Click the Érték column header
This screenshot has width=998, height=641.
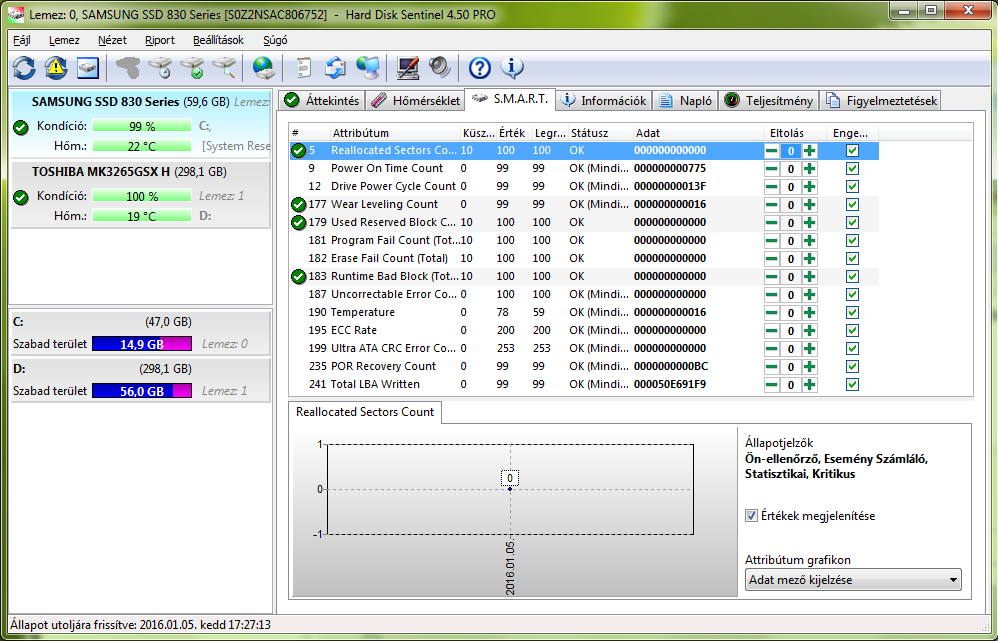(x=514, y=133)
